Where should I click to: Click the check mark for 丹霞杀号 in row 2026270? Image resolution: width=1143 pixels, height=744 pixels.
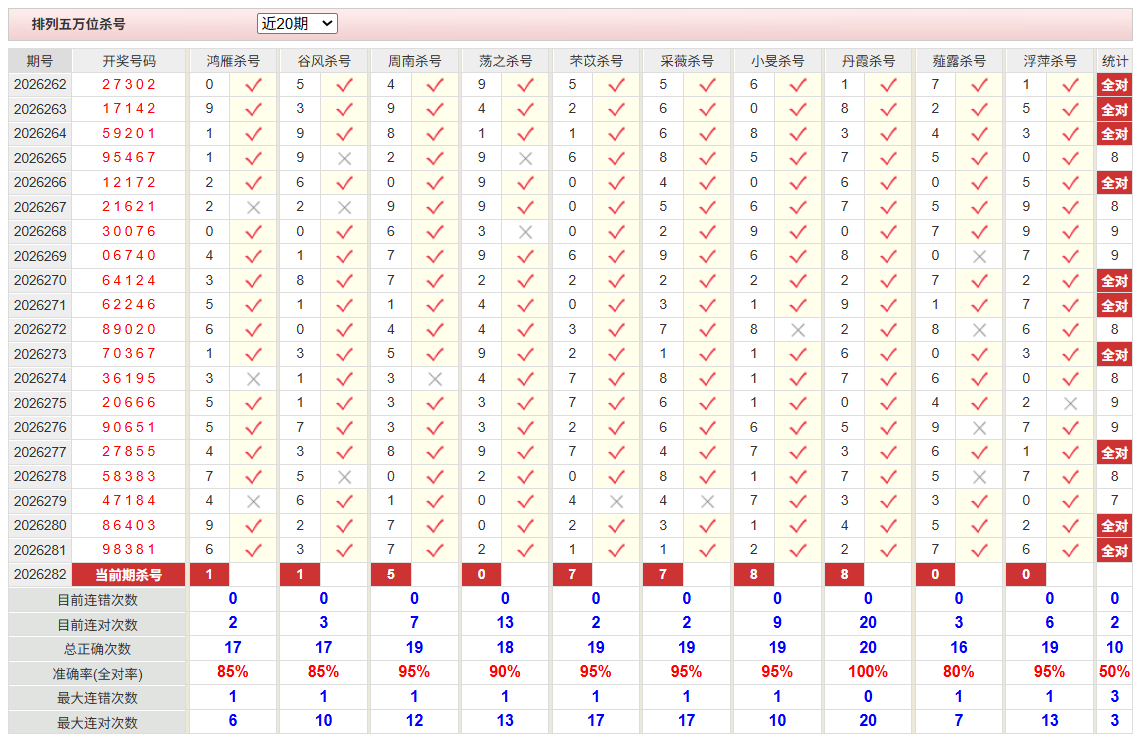pyautogui.click(x=889, y=281)
